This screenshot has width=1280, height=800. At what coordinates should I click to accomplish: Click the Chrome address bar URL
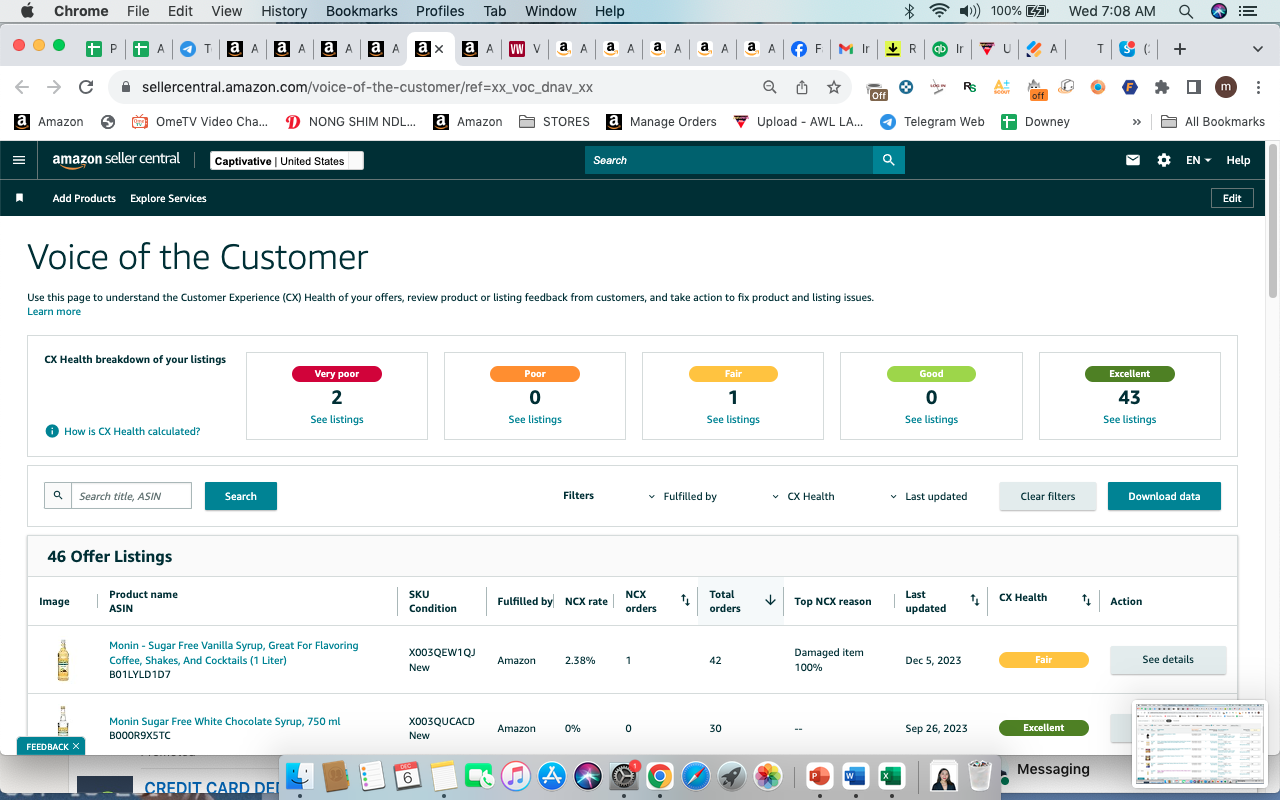pyautogui.click(x=367, y=87)
